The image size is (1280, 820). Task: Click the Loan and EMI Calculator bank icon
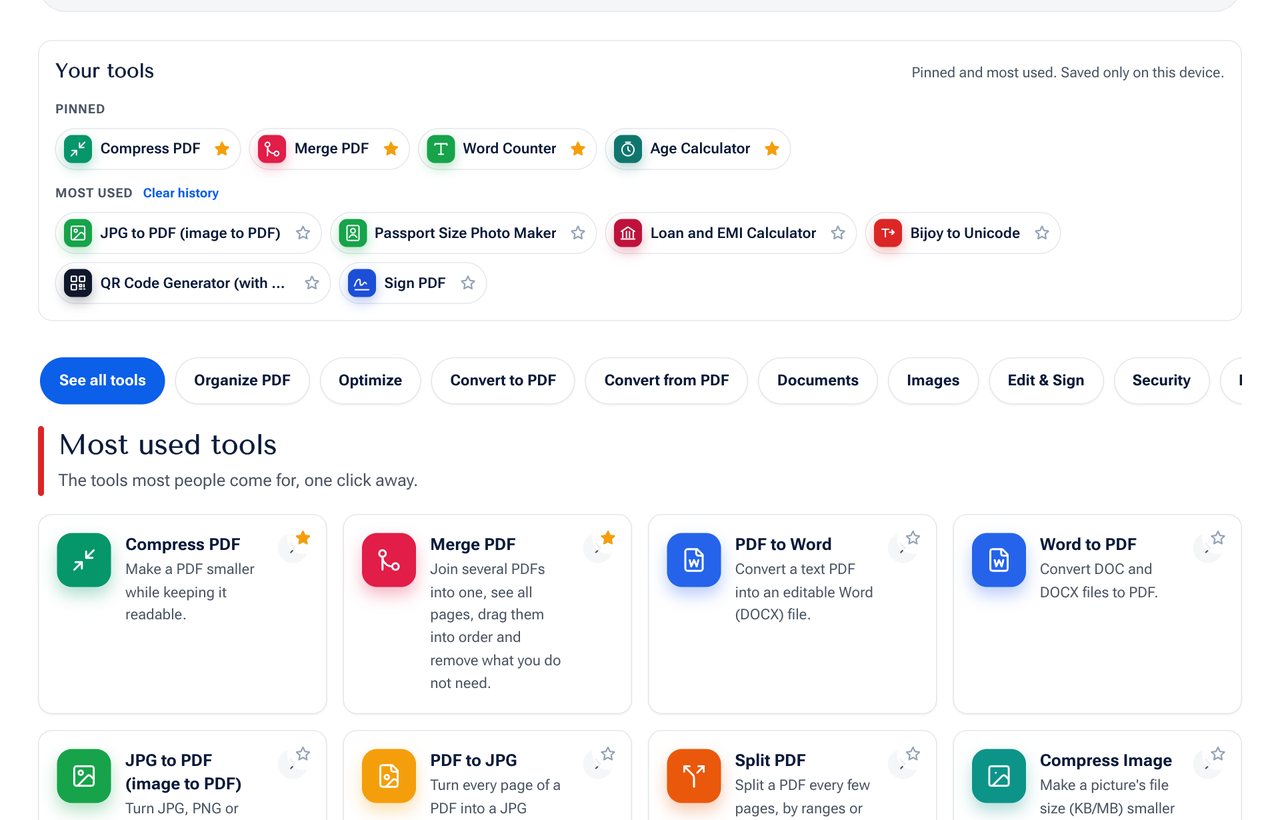point(628,233)
